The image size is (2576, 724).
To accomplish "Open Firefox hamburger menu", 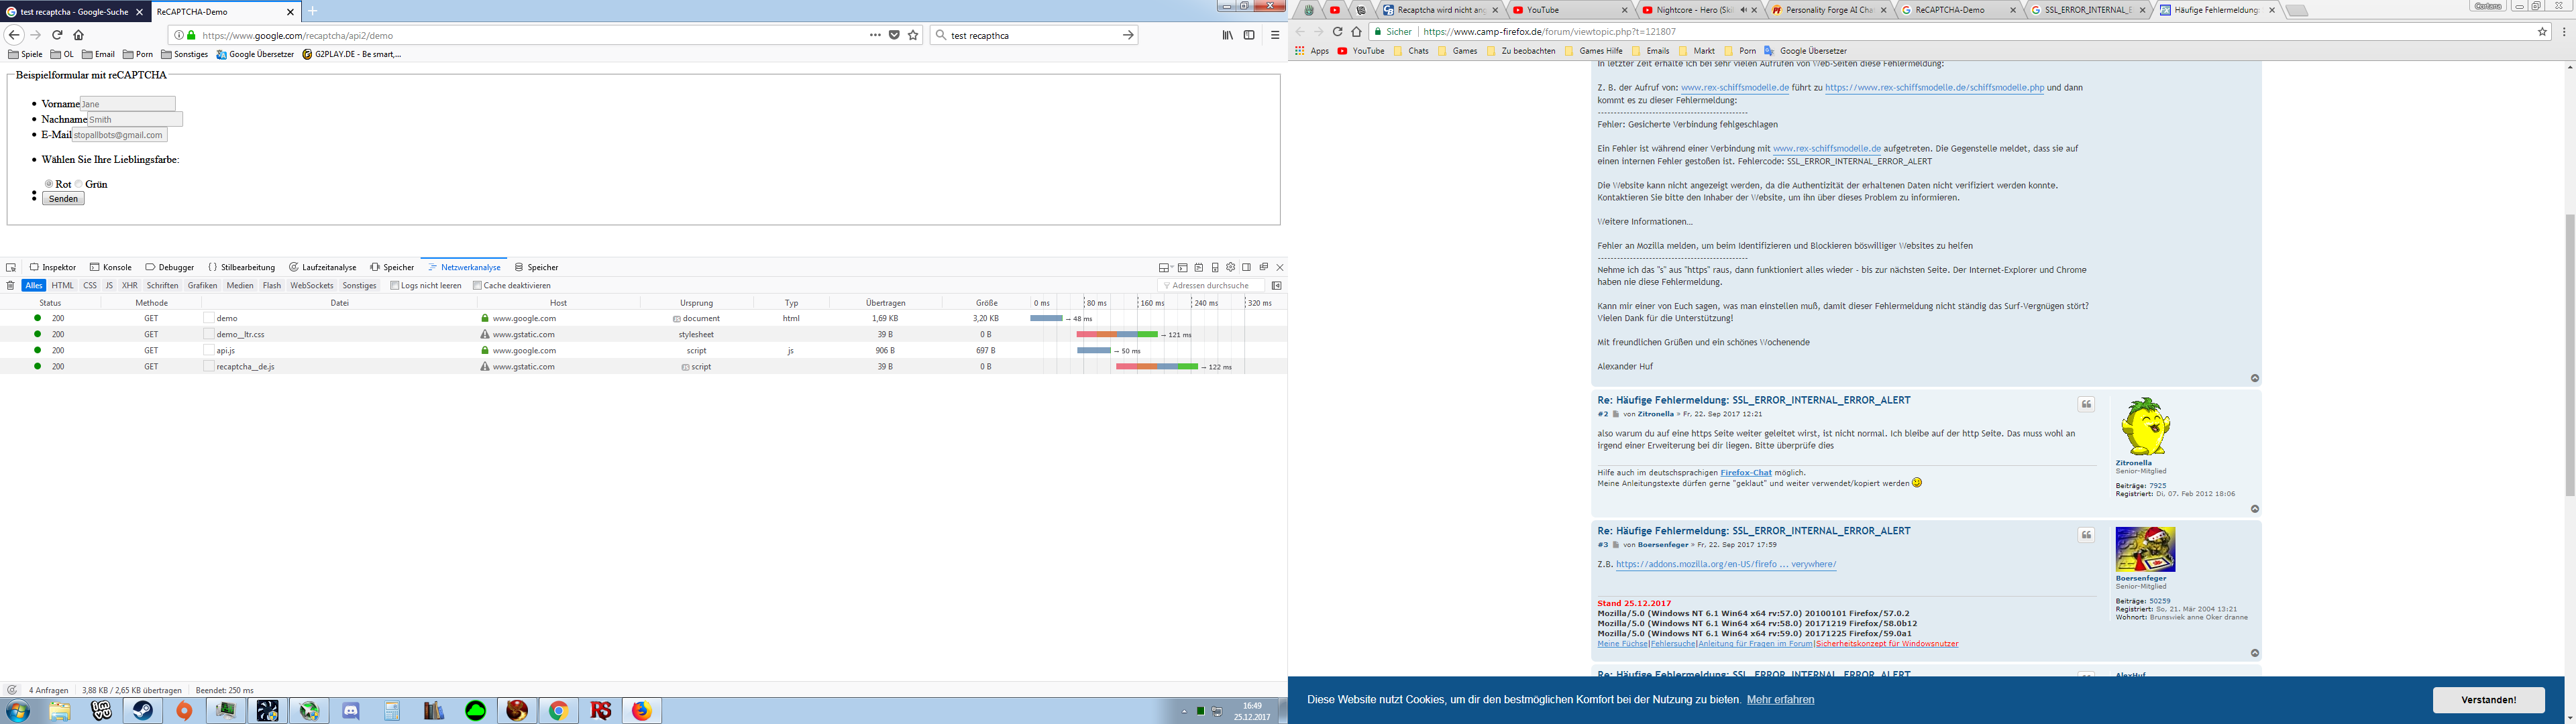I will [x=1275, y=35].
